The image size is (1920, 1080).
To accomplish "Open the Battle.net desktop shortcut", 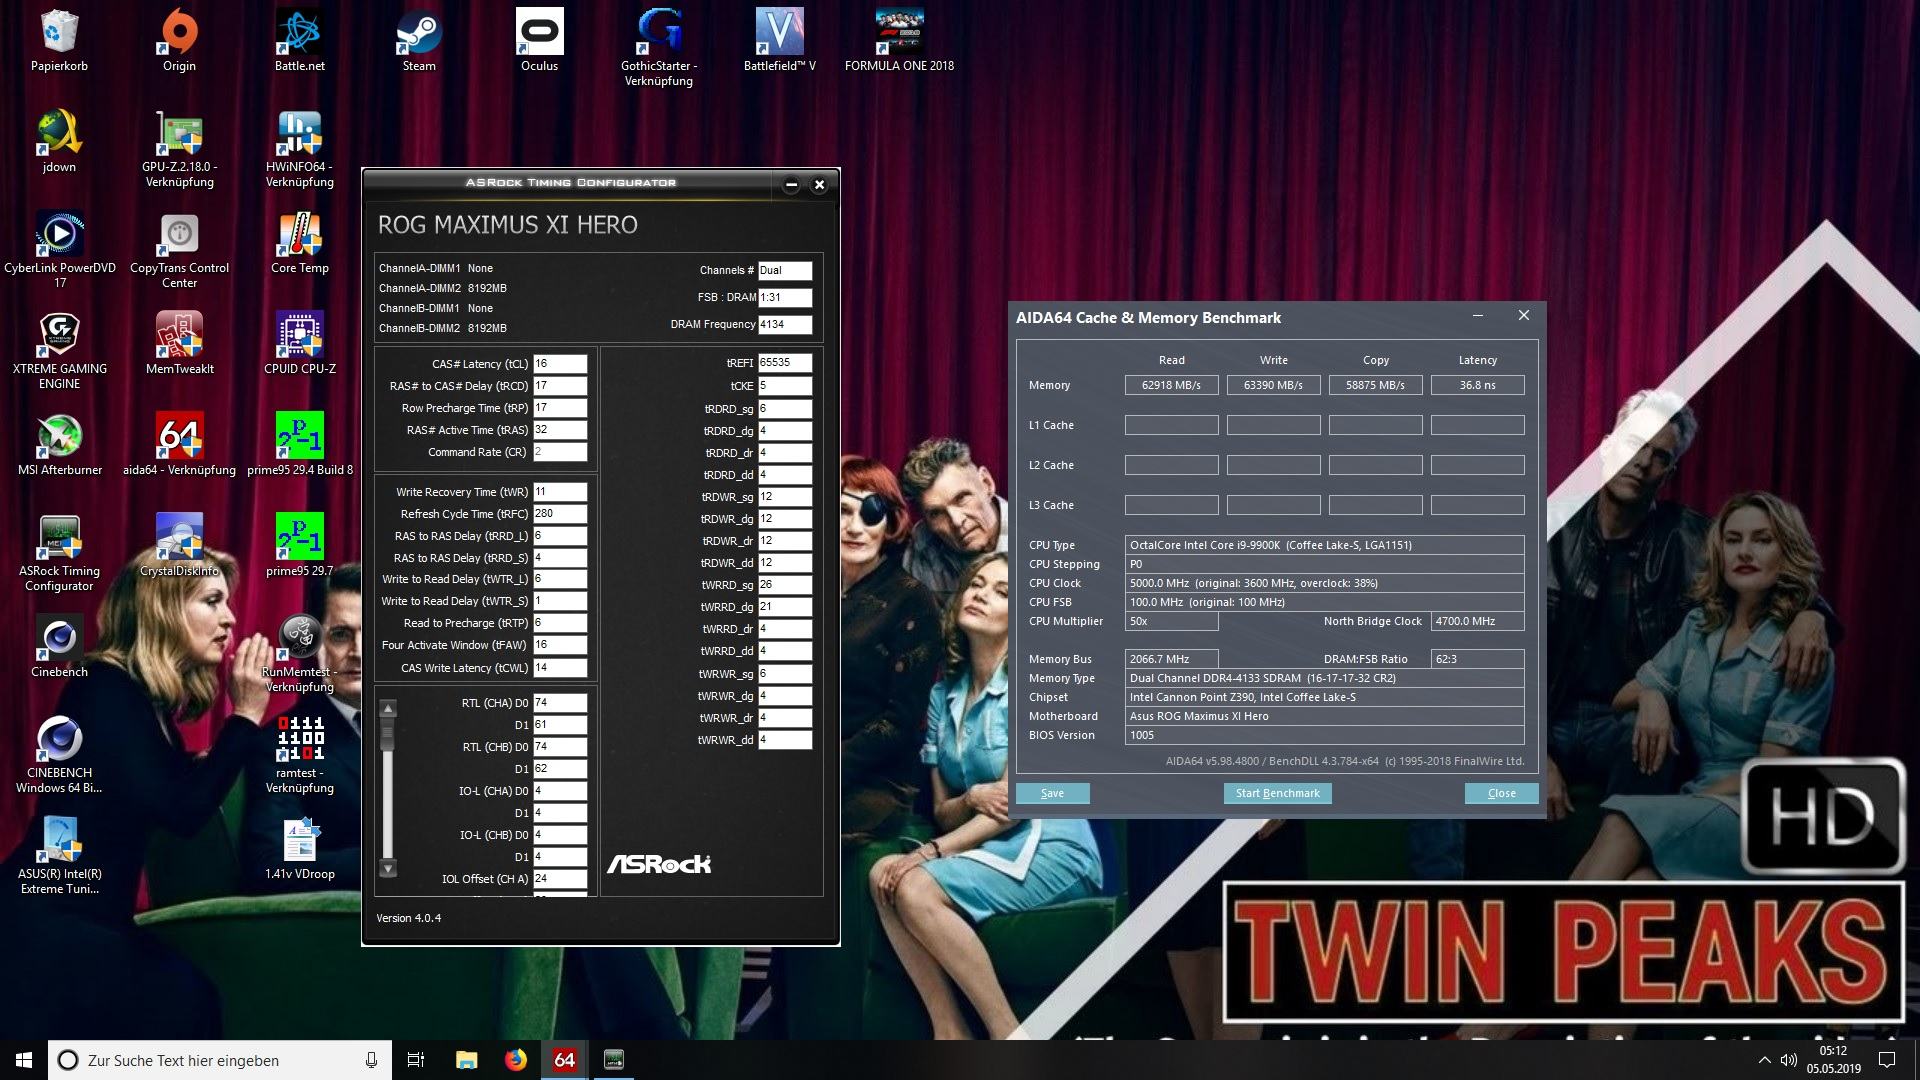I will click(x=299, y=41).
